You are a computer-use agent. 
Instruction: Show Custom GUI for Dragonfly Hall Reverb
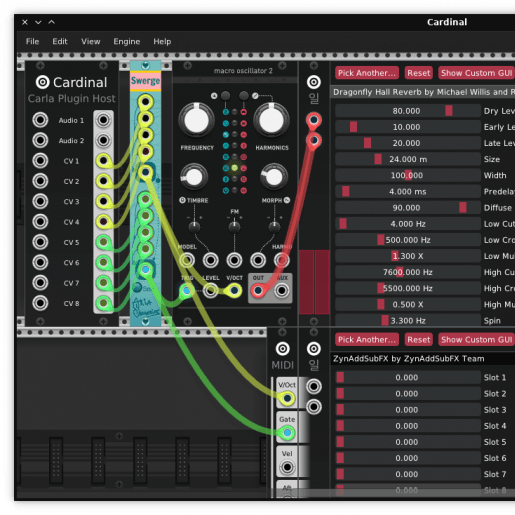pos(476,73)
